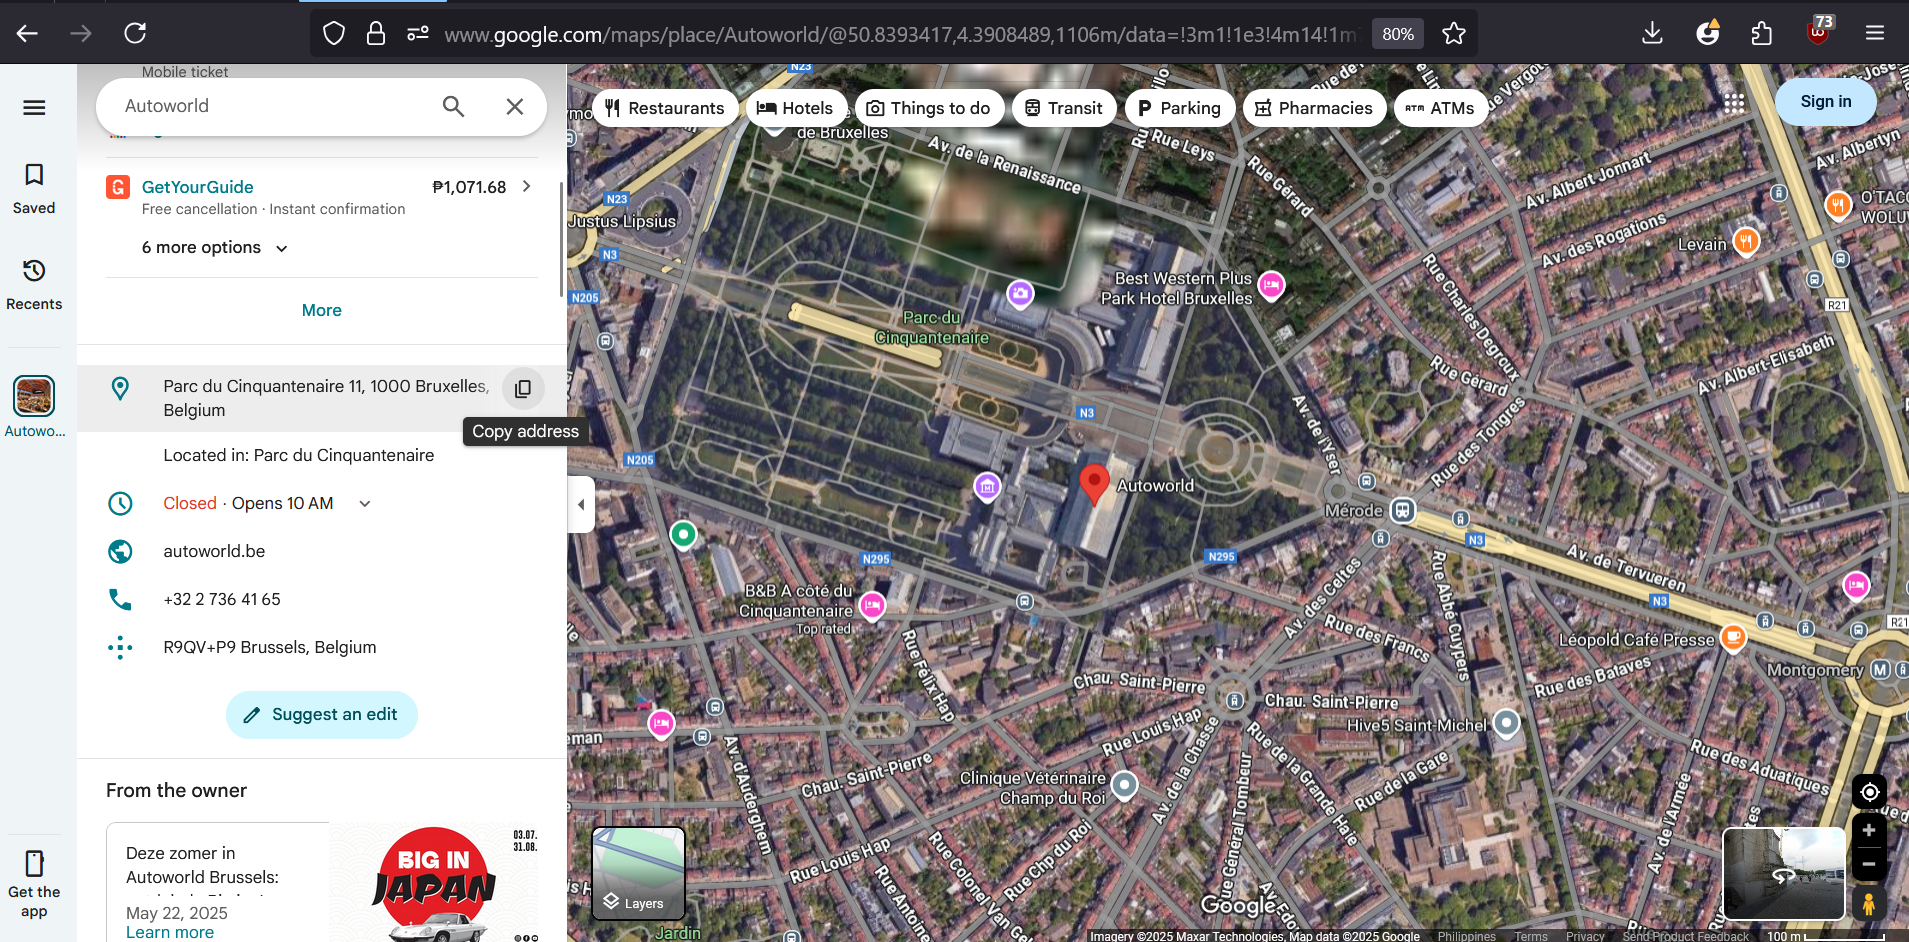Click the site permissions icon in address bar
Screen dimensions: 1909x942
pos(418,34)
